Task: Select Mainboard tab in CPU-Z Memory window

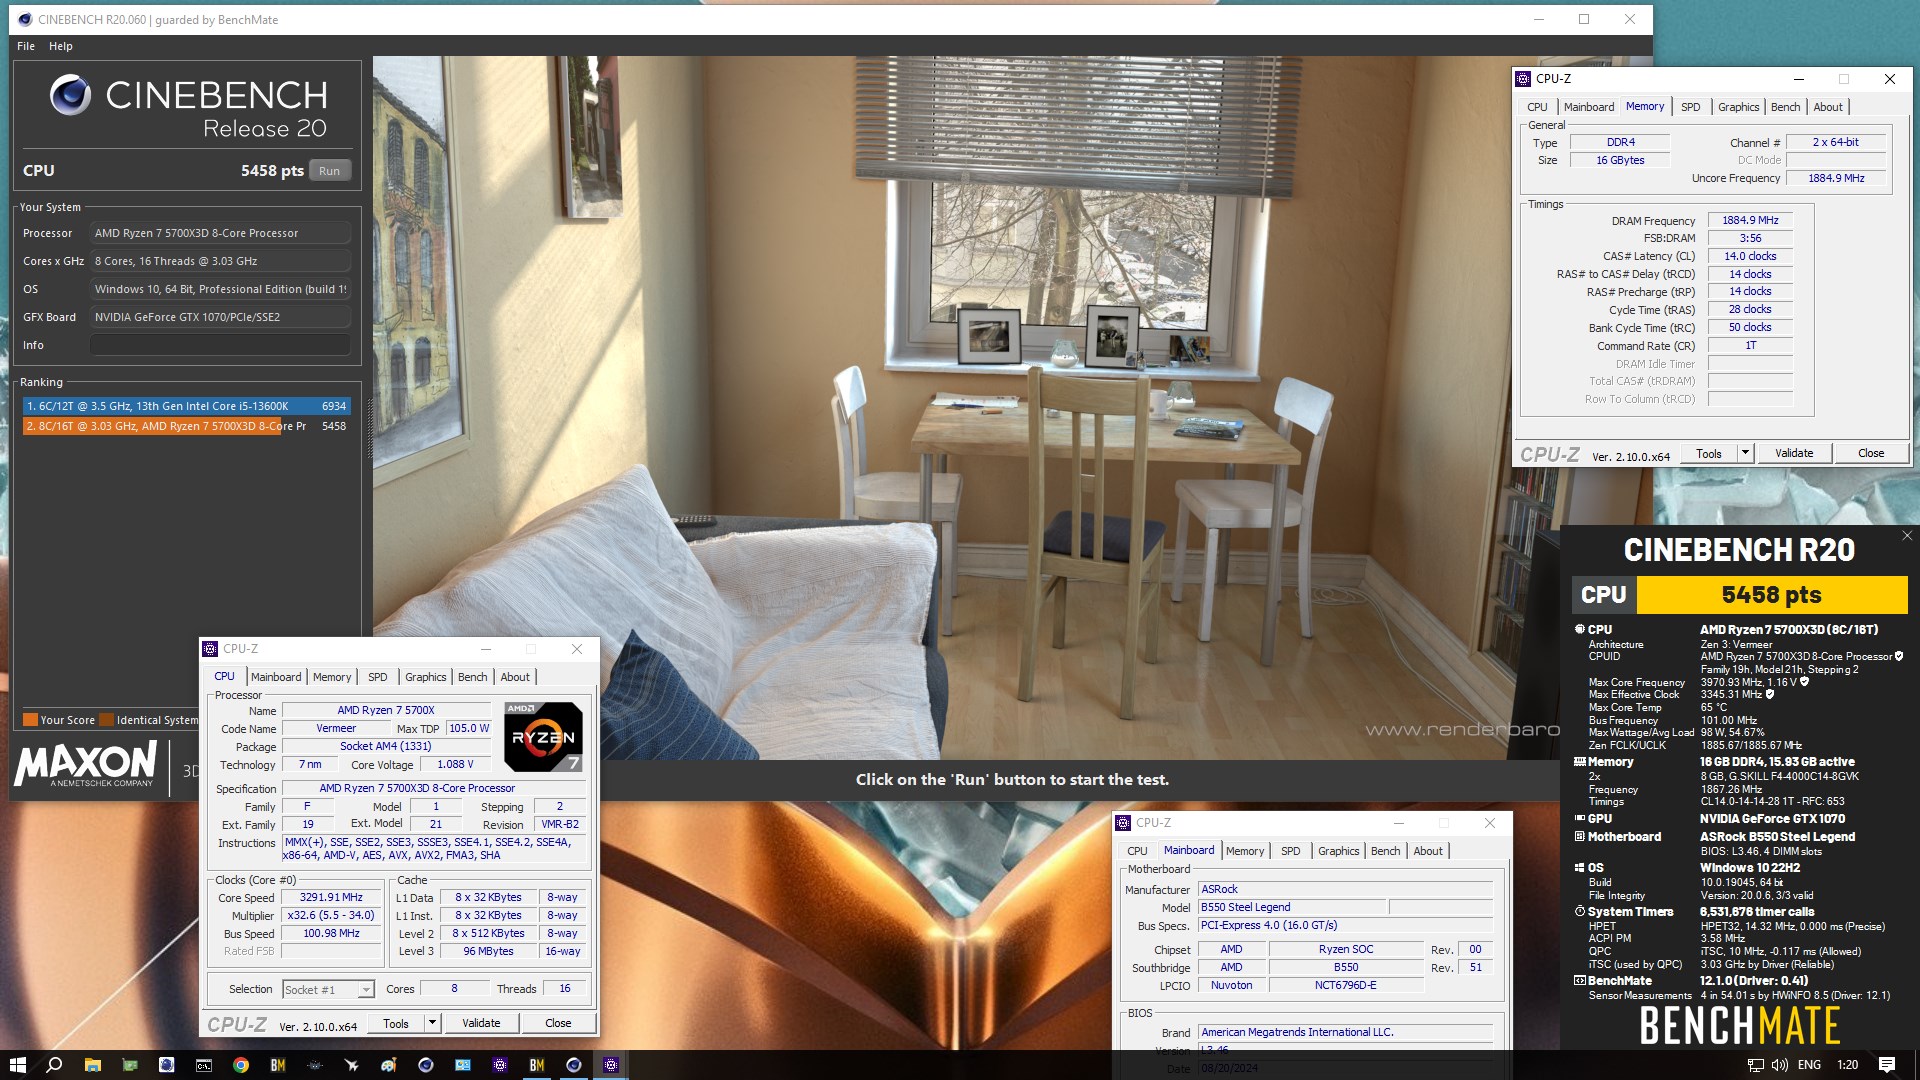Action: click(1588, 107)
